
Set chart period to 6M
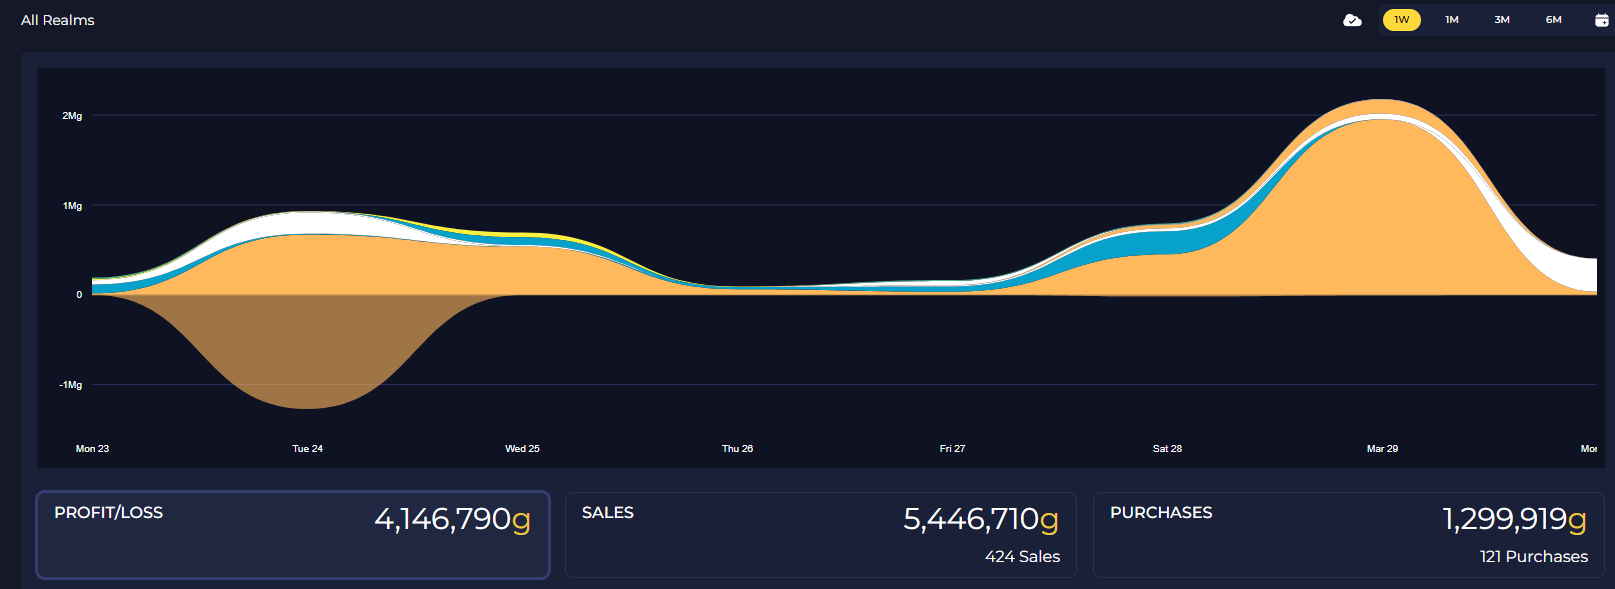tap(1553, 20)
